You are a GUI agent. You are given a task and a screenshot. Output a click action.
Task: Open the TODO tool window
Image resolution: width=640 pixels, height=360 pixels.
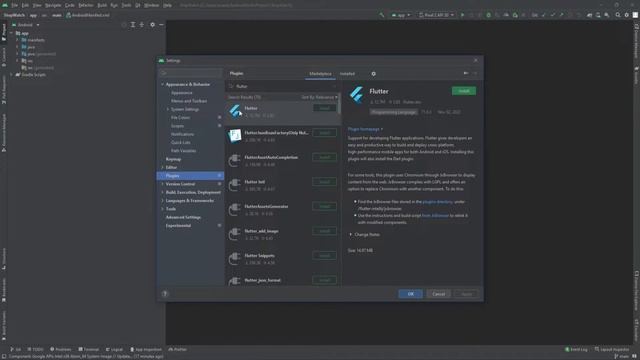[x=36, y=349]
